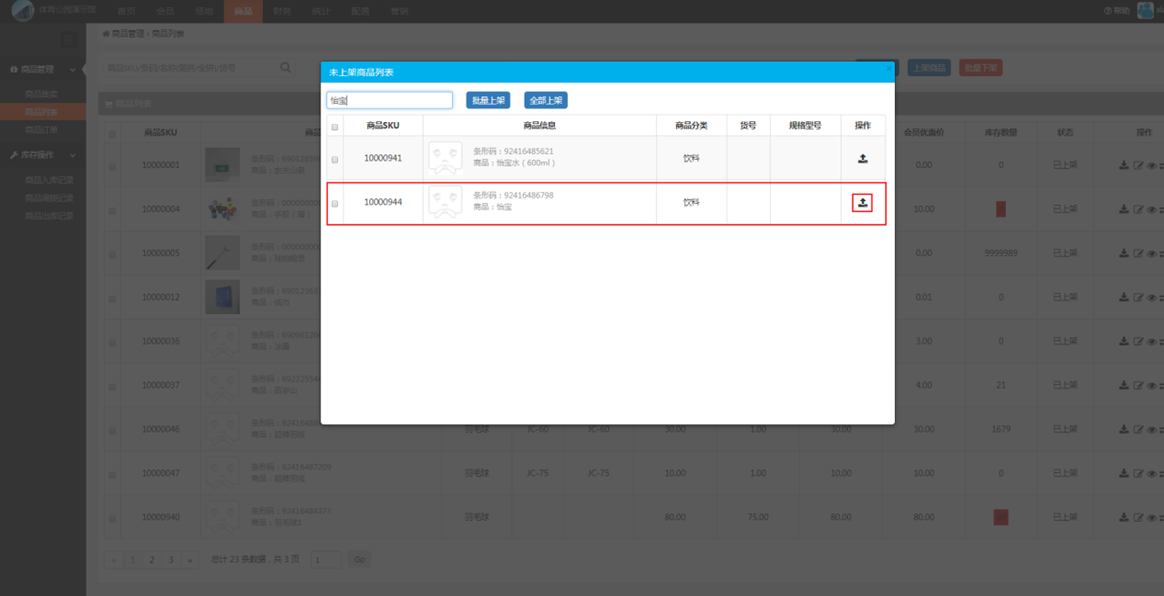This screenshot has width=1164, height=596.
Task: Go to page 3 in pagination
Action: pyautogui.click(x=171, y=560)
